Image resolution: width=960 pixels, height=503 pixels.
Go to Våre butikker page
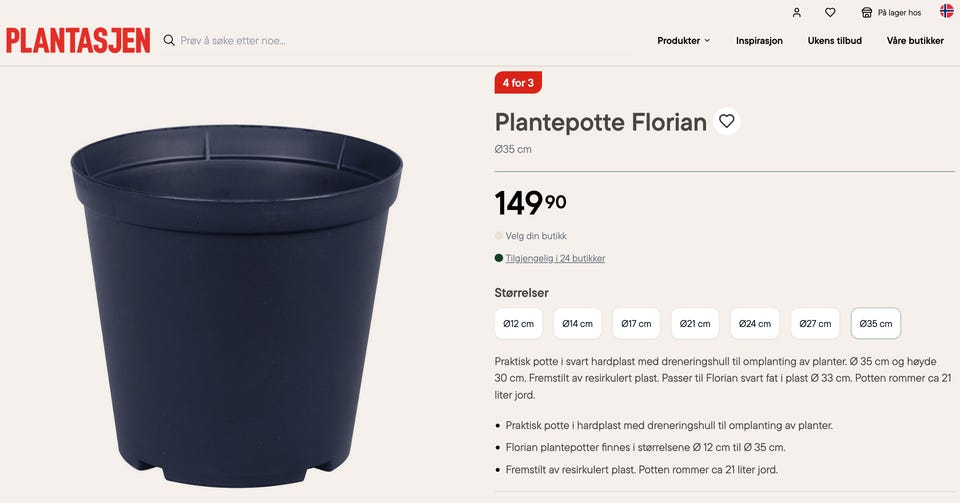click(x=915, y=40)
